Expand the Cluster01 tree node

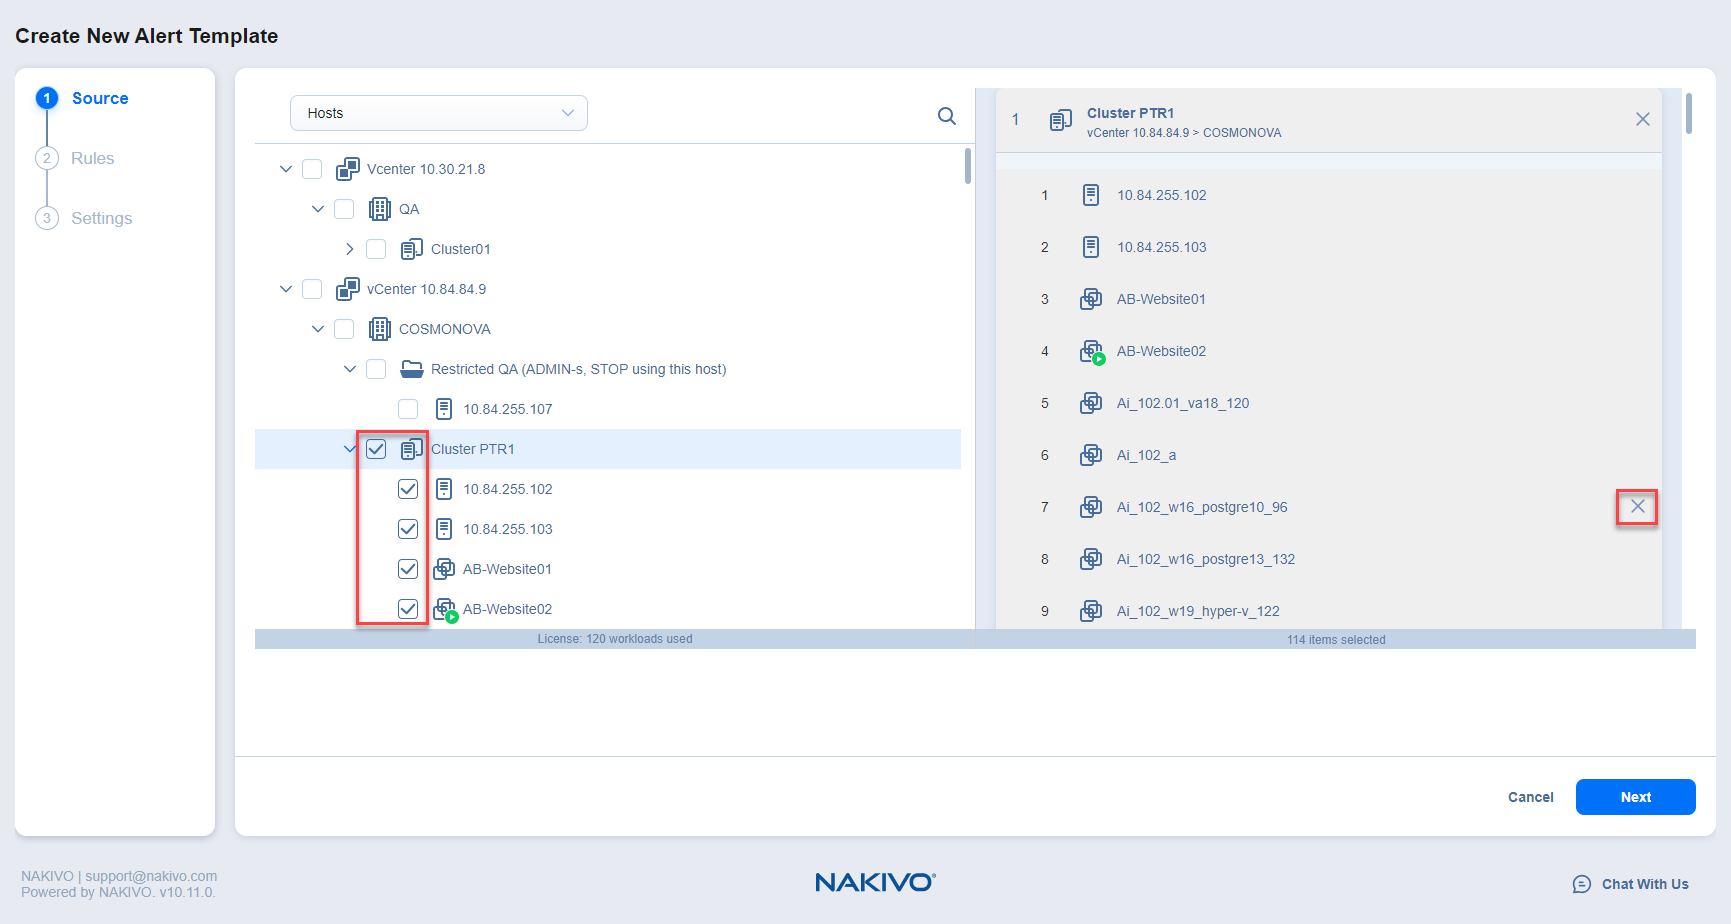tap(349, 249)
